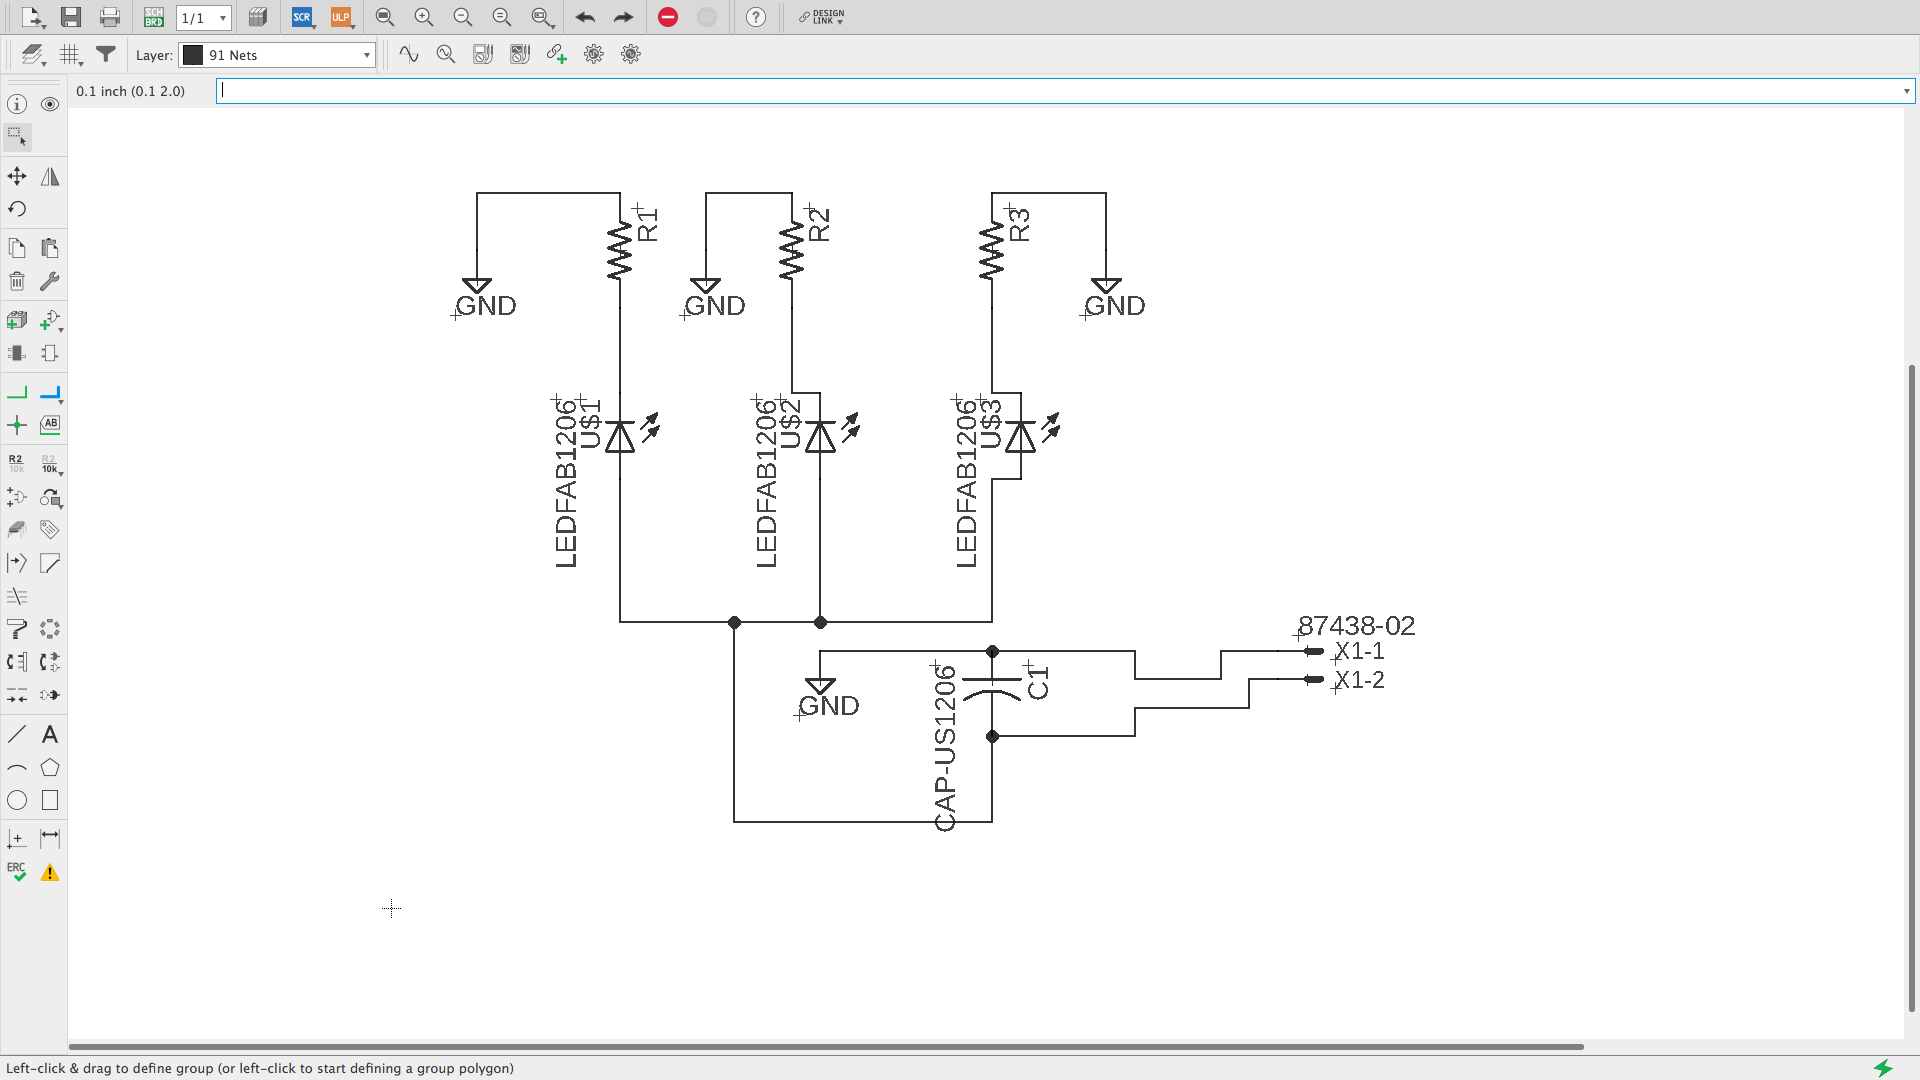Click the dark layer color swatch
The width and height of the screenshot is (1920, 1080).
pos(193,55)
